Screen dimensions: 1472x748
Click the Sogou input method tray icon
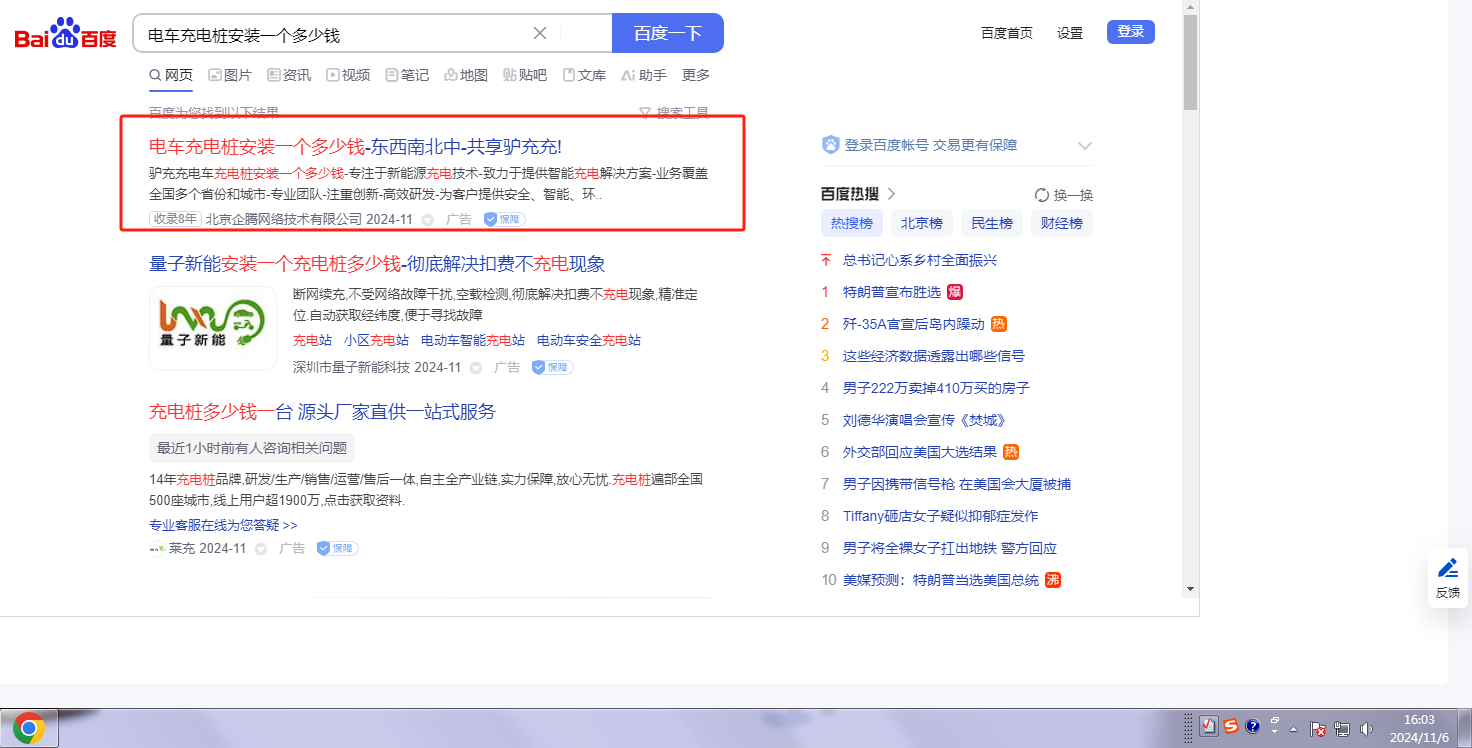point(1231,727)
